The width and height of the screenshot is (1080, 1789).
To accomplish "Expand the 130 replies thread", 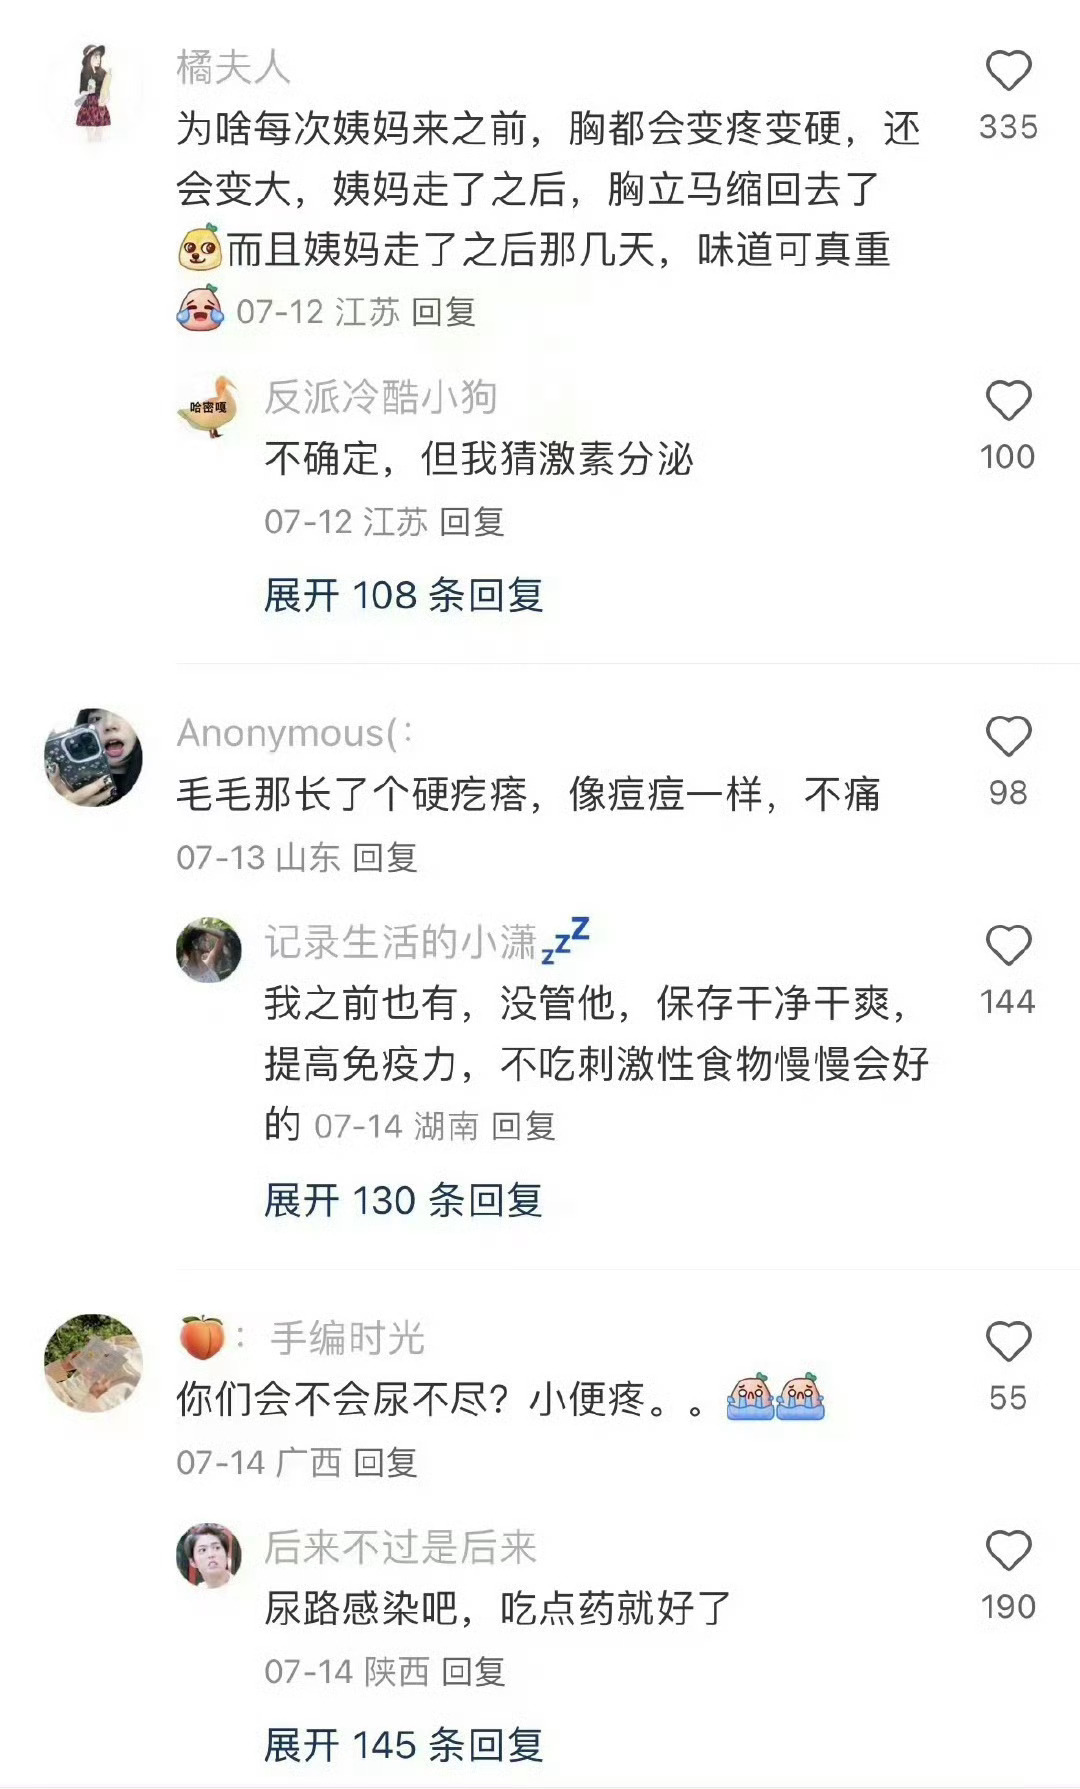I will 403,1200.
